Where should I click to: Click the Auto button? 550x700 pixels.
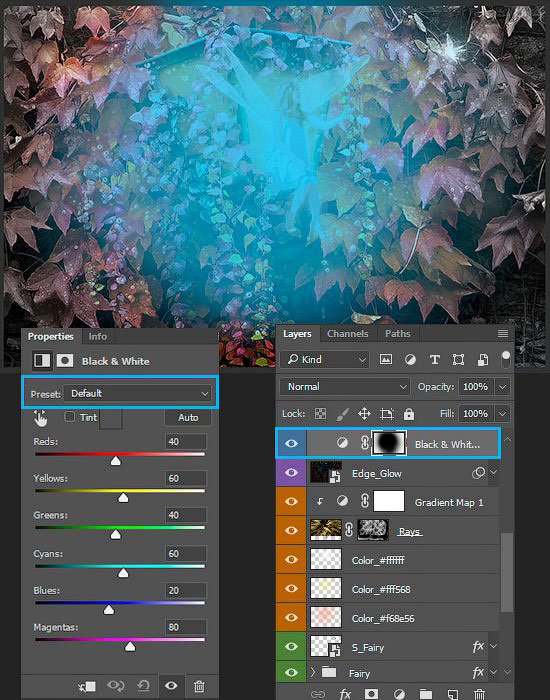pos(188,417)
